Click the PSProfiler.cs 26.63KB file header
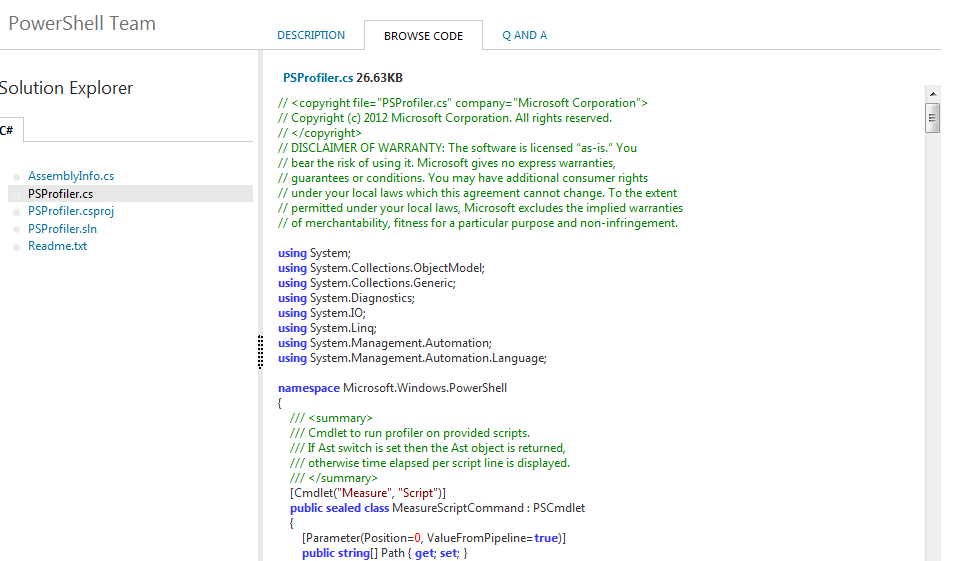 [342, 77]
